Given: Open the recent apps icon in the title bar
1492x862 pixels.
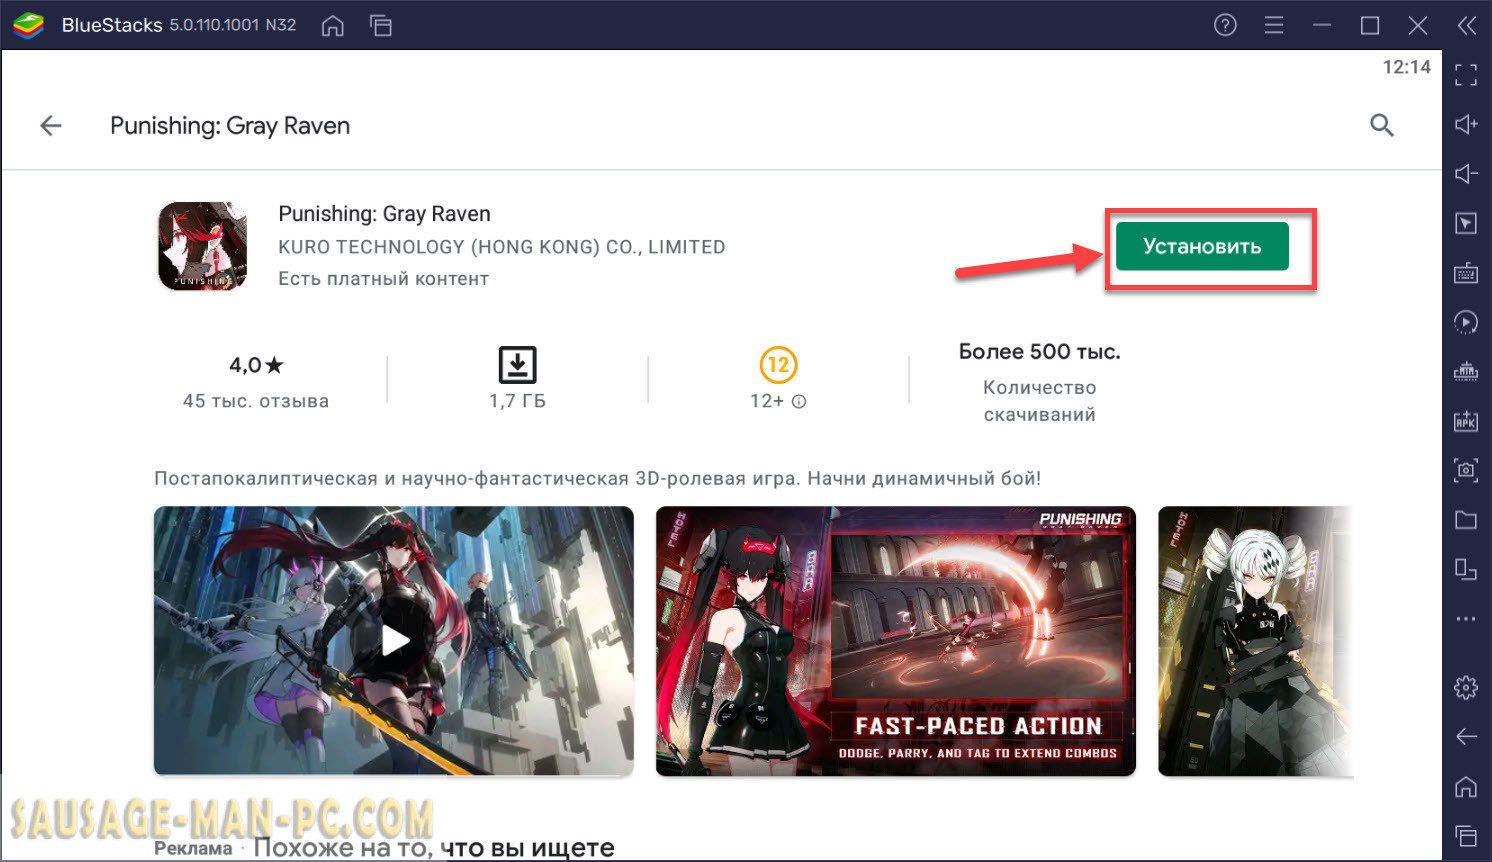Looking at the screenshot, I should tap(381, 26).
